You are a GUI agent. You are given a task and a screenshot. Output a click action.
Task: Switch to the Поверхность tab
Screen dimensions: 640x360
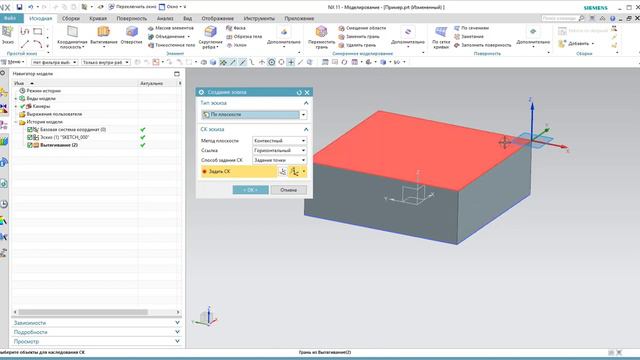pyautogui.click(x=131, y=18)
